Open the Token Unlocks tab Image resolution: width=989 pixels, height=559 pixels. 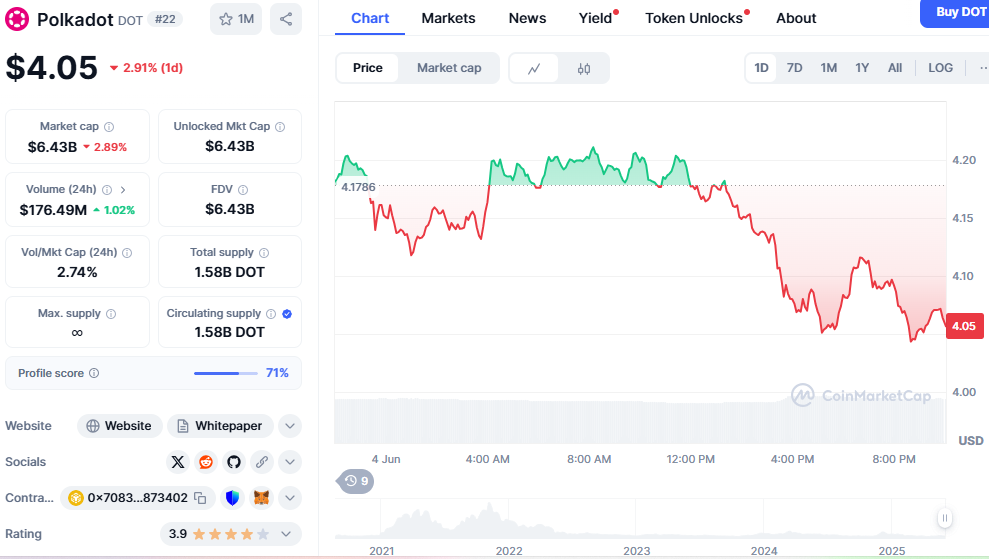696,18
